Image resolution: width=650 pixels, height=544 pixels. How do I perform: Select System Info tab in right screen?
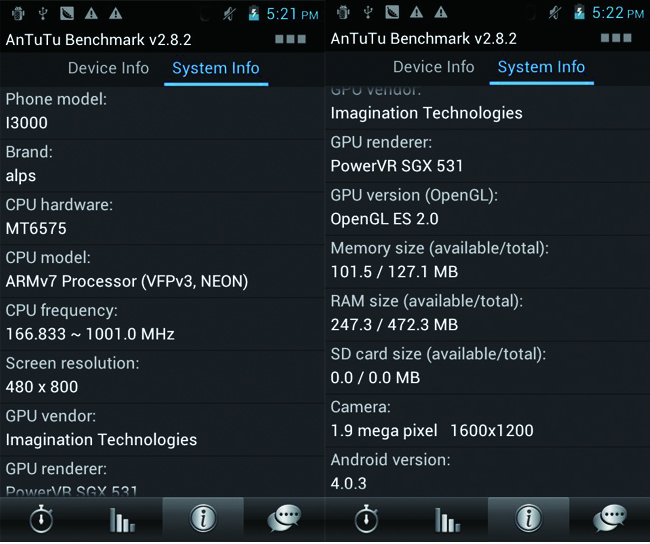click(541, 67)
